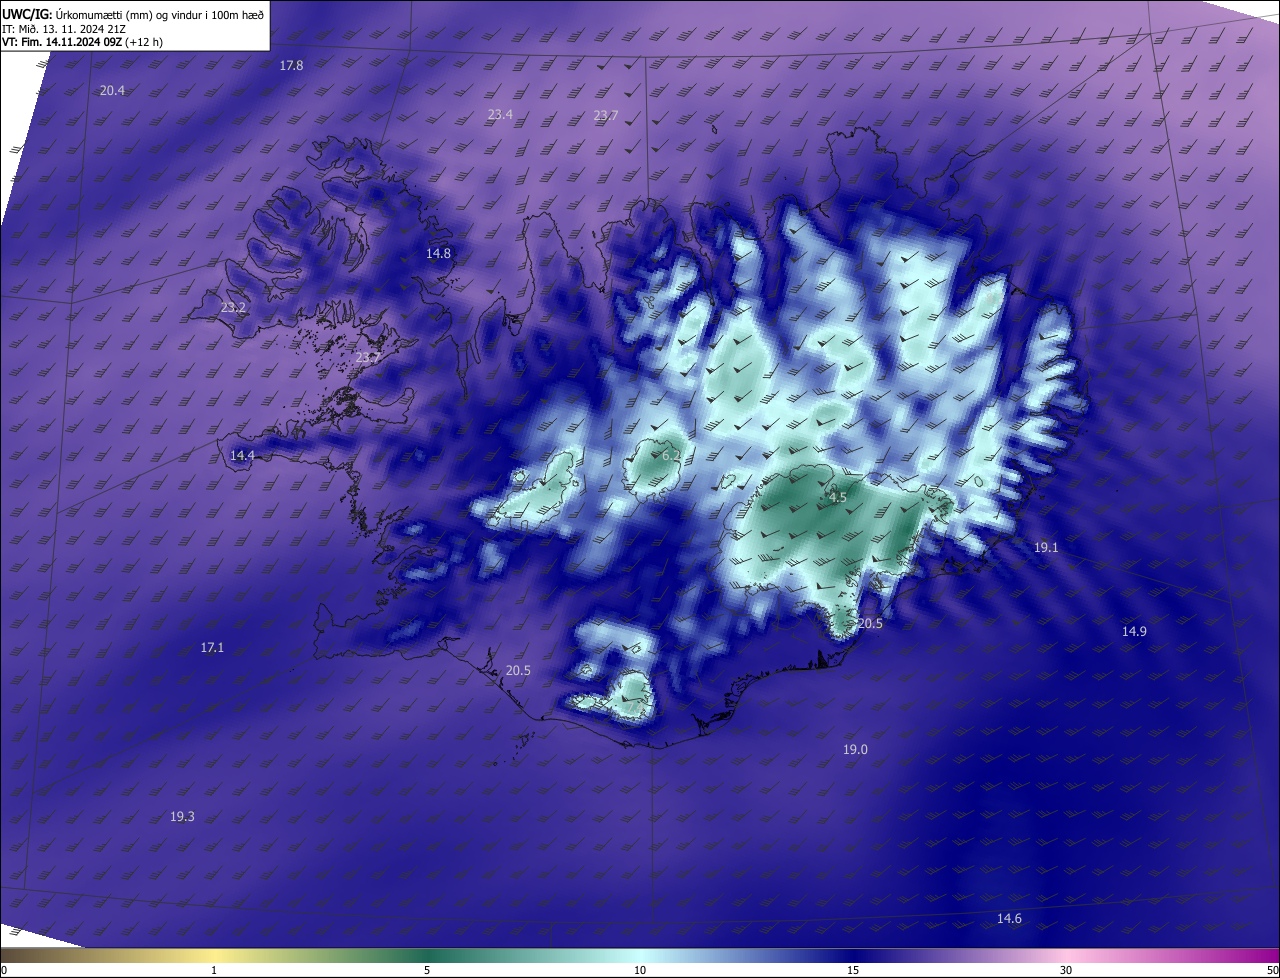Click the colorbar tick labeled 15

pyautogui.click(x=853, y=970)
